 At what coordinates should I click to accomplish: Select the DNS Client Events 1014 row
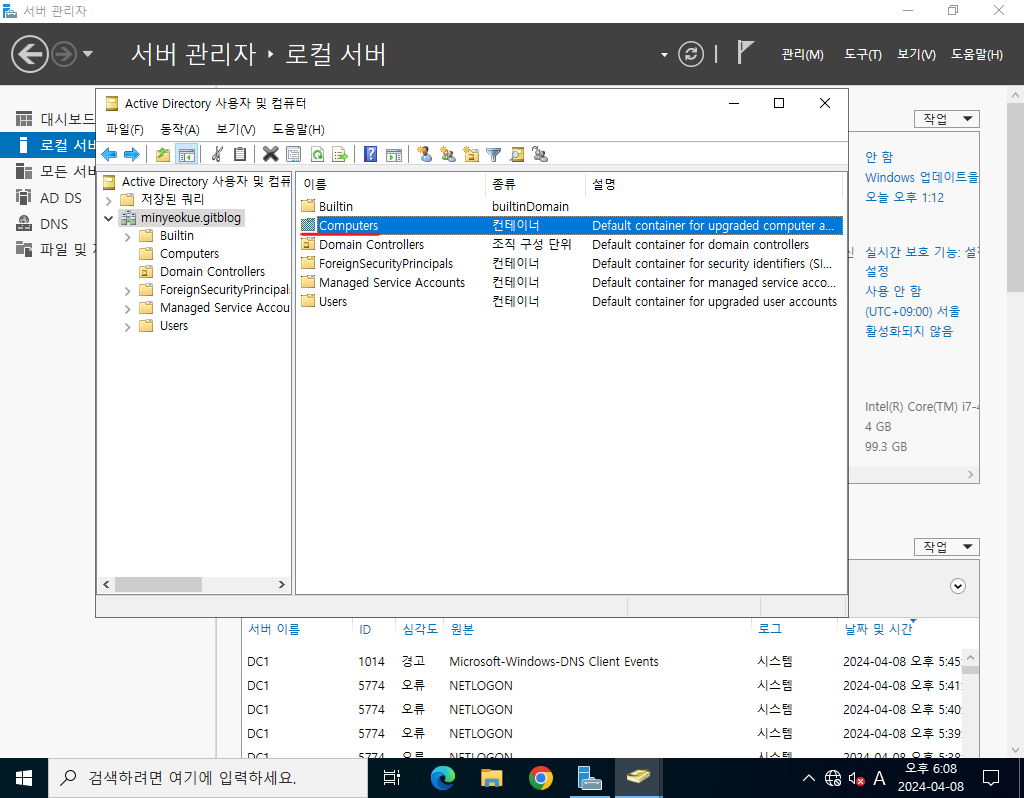(604, 662)
